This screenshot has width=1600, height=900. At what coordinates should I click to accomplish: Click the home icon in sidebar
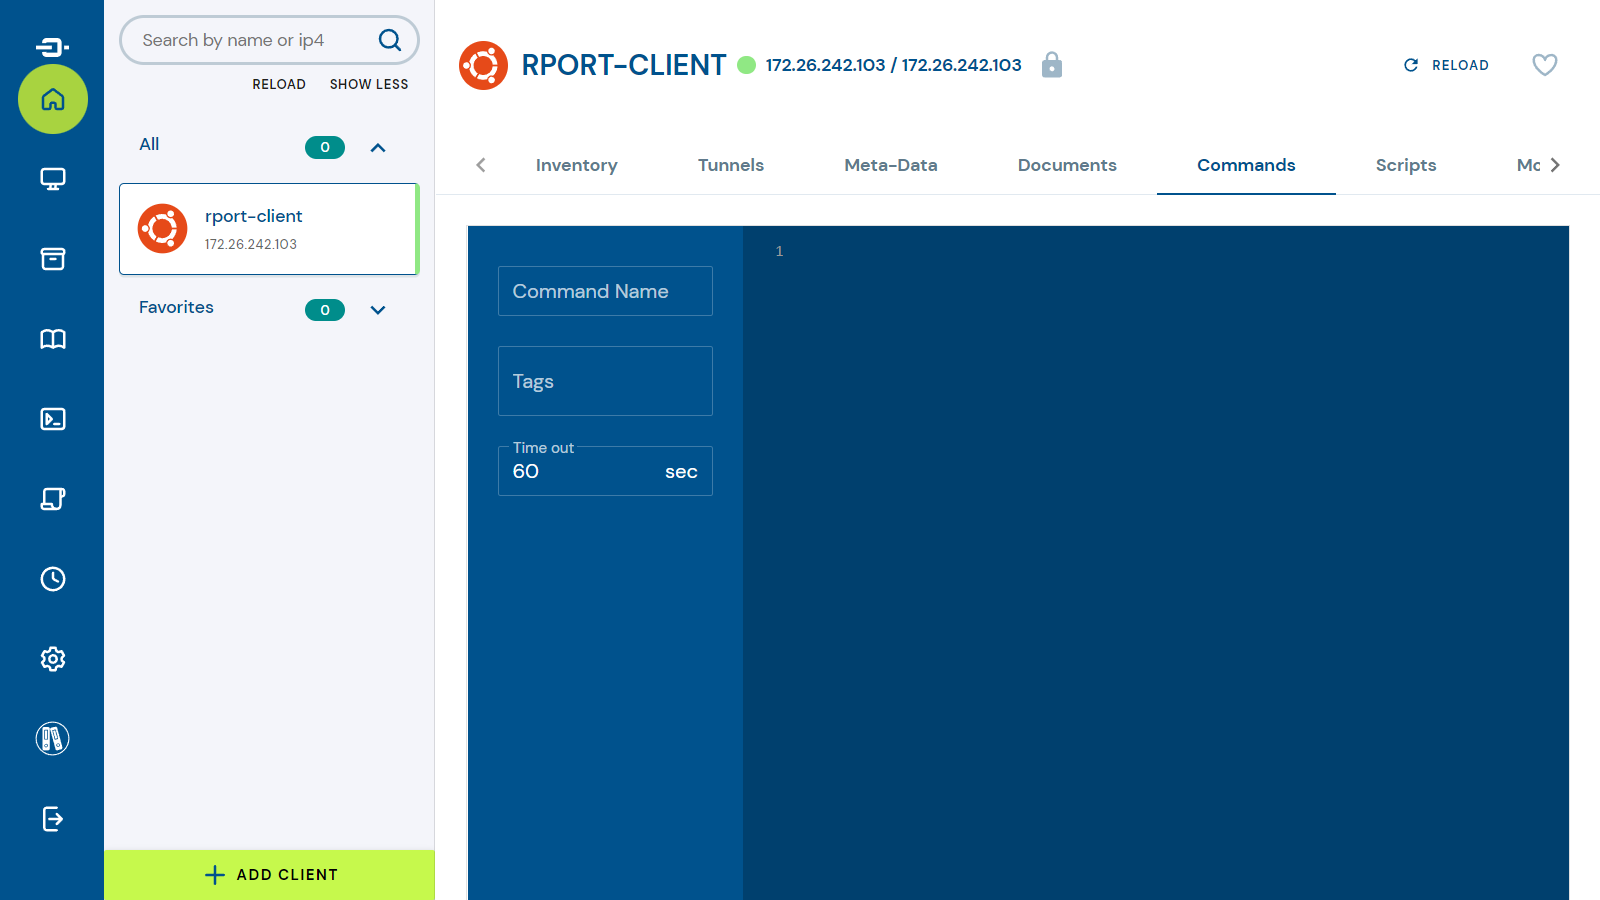point(53,99)
